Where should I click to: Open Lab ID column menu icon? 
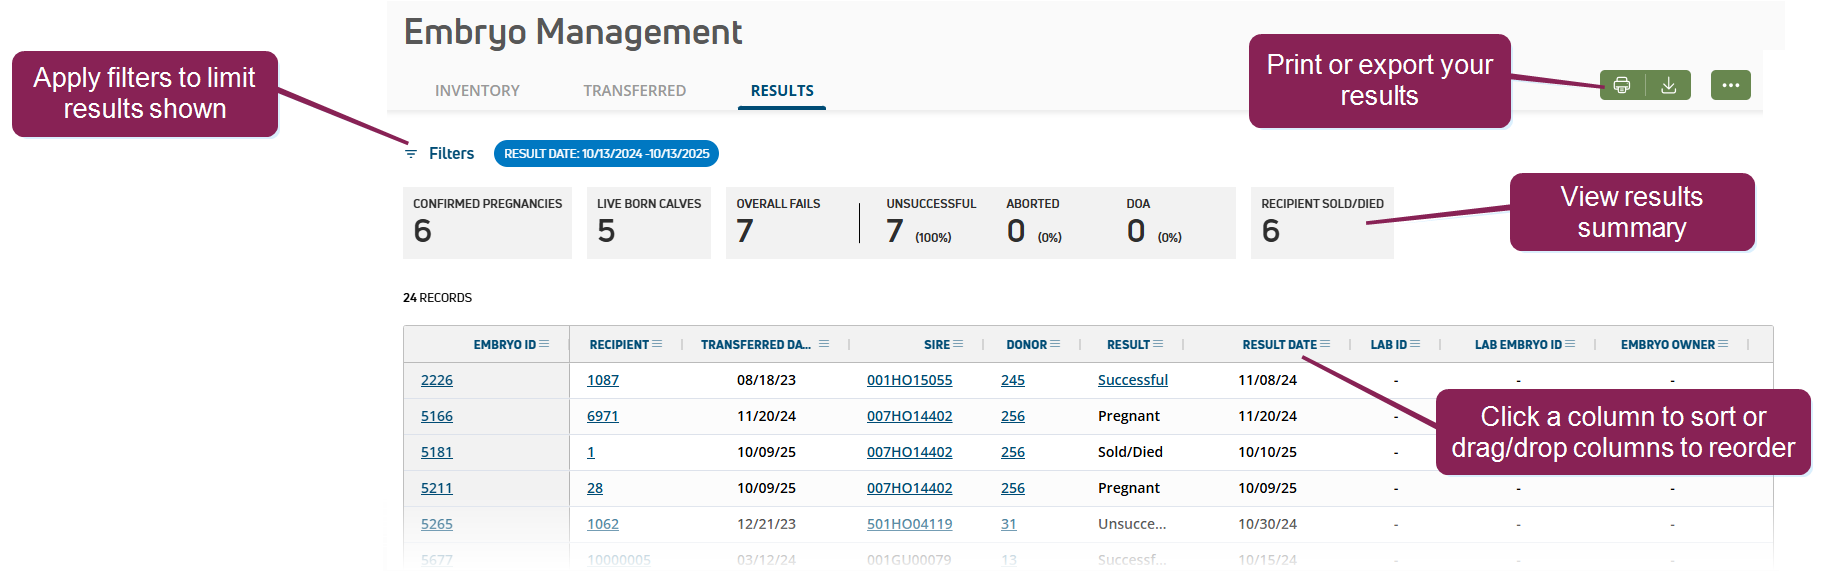pos(1415,344)
